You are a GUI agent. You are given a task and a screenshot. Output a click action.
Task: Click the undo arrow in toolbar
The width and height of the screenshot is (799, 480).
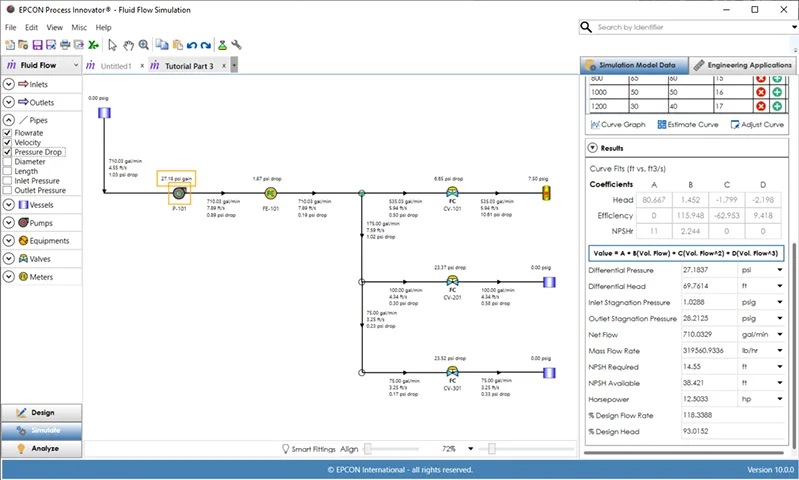[191, 45]
